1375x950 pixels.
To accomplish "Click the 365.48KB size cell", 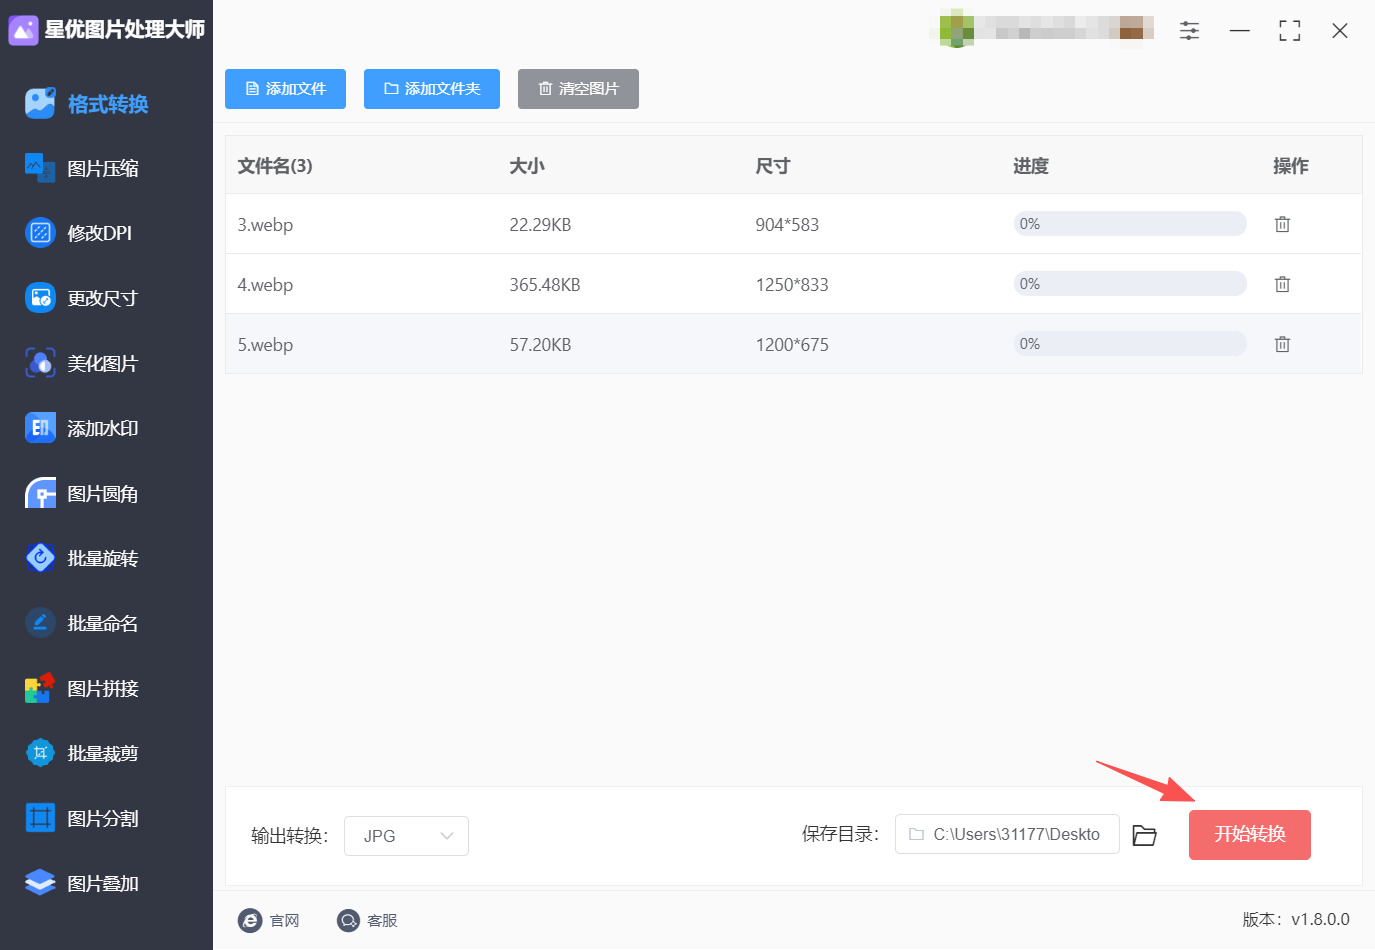I will point(545,285).
